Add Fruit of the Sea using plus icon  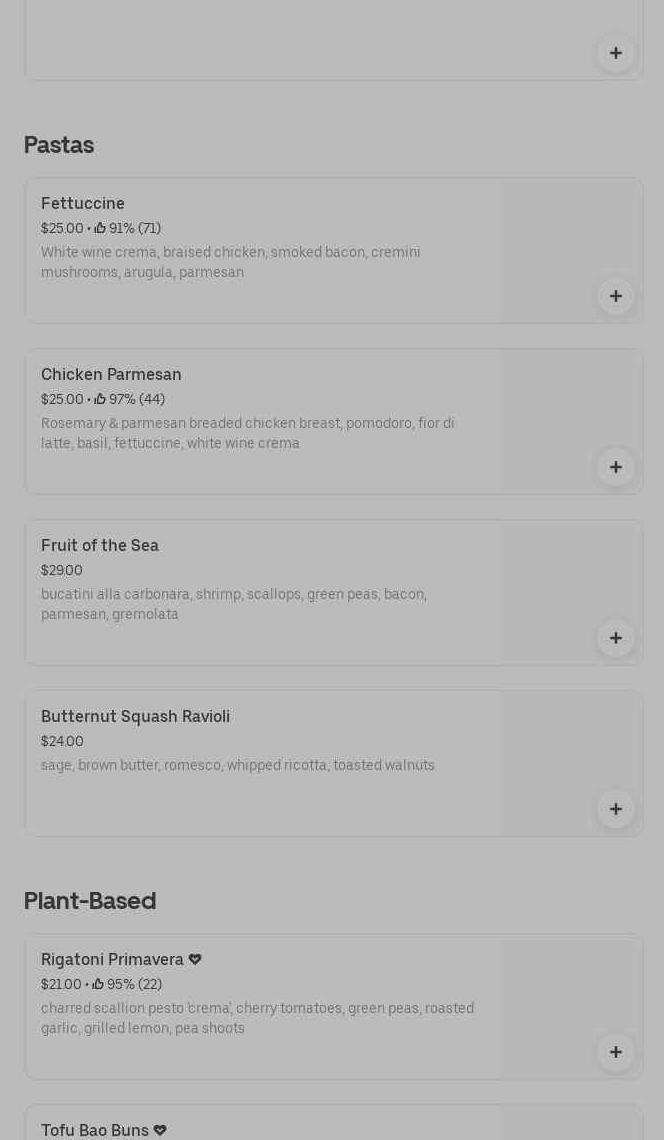point(615,638)
